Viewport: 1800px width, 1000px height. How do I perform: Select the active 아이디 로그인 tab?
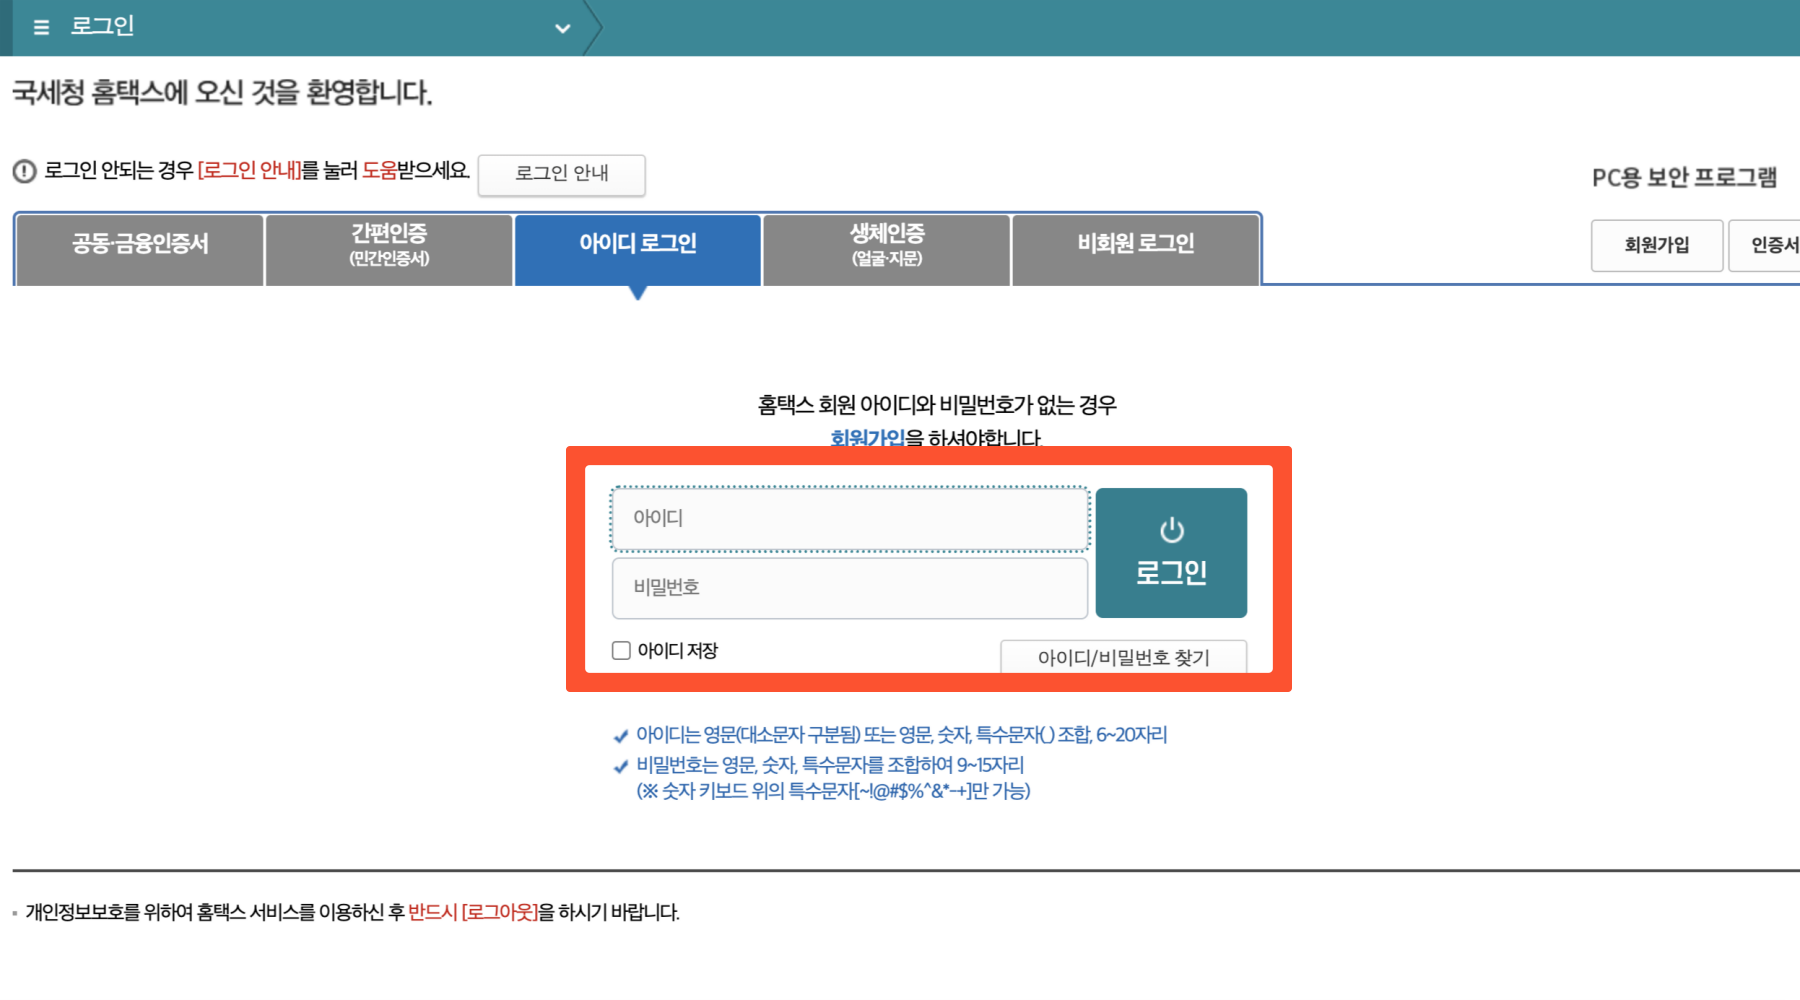tap(638, 243)
